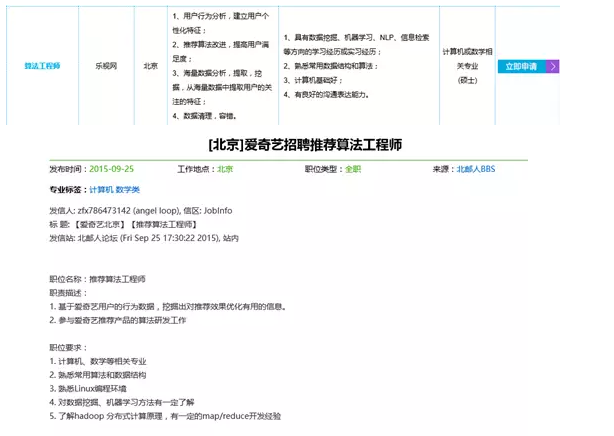Viewport: 614px width, 436px height.
Task: Click the publish date 2015-09-25
Action: coord(112,169)
